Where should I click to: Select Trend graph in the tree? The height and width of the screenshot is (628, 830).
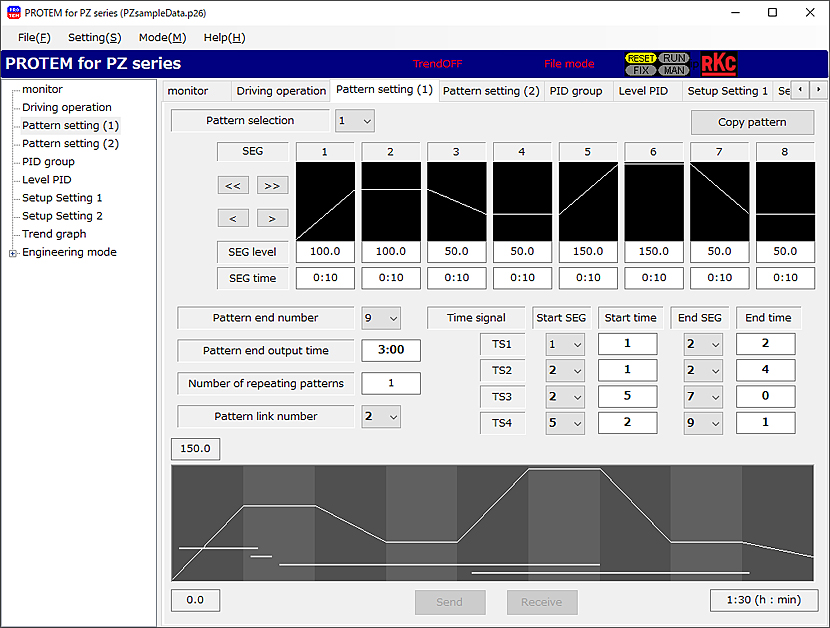tap(54, 234)
